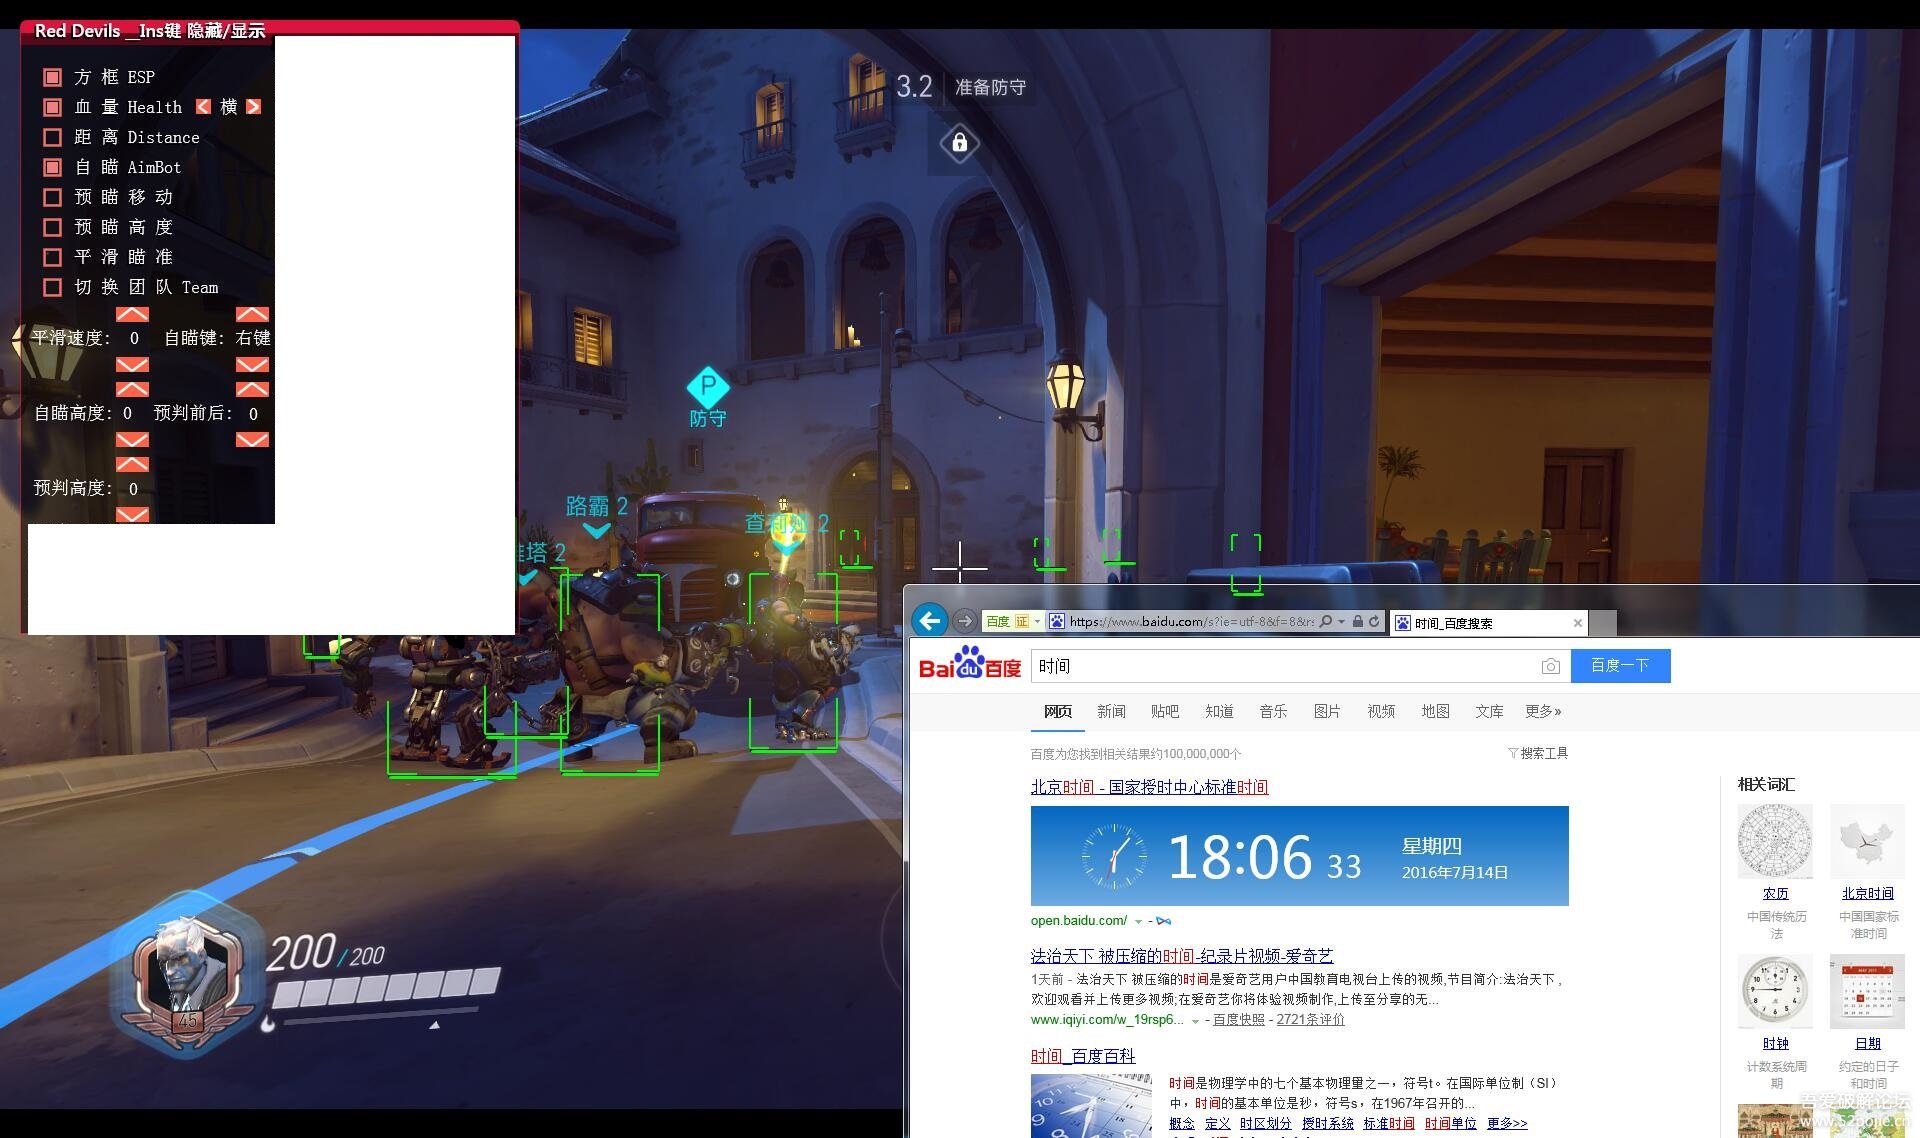Screen dimensions: 1920x1138
Task: Open a new tab next to 时间_百度搜索
Action: (x=1603, y=623)
